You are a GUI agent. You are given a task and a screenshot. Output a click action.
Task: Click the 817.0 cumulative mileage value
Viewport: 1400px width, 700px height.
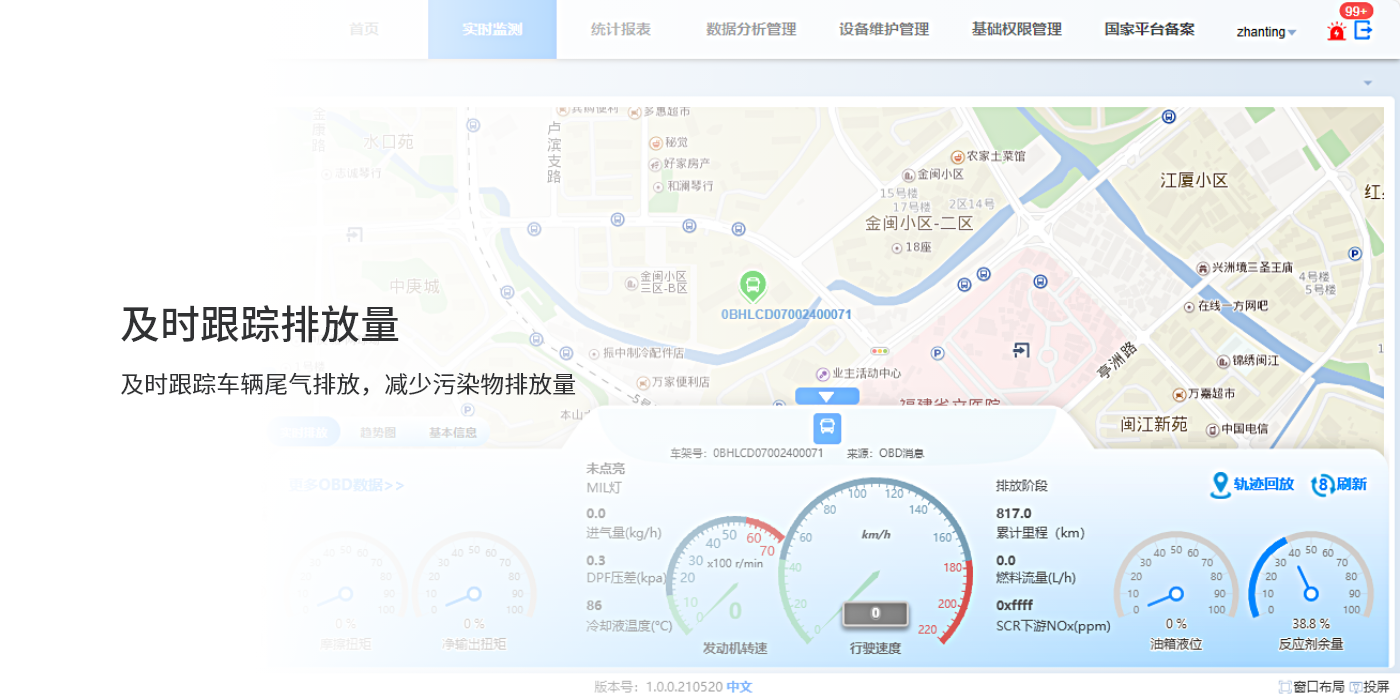click(1014, 514)
